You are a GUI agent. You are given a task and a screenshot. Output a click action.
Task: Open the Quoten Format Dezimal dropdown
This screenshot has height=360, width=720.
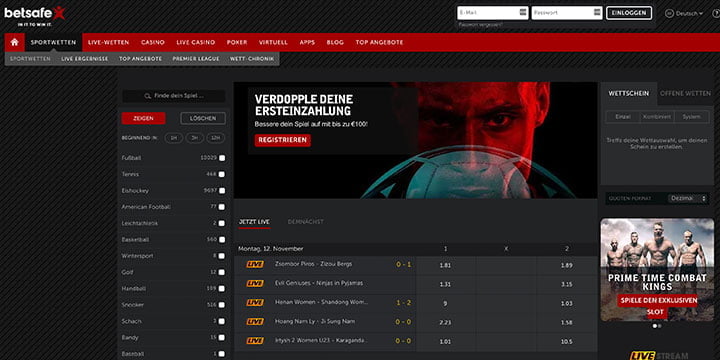[x=687, y=198]
